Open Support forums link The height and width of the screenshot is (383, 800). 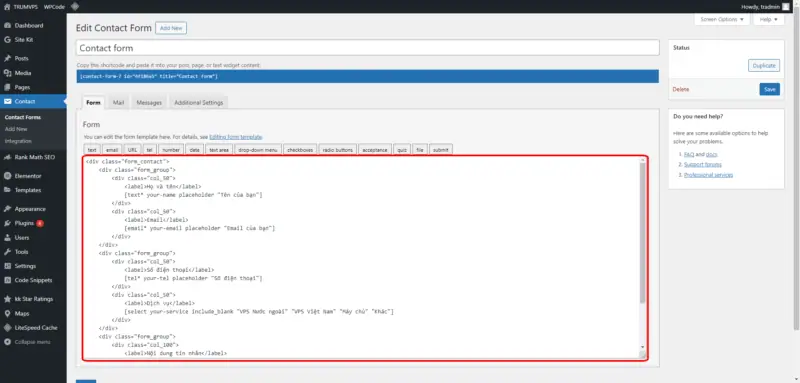(x=703, y=164)
